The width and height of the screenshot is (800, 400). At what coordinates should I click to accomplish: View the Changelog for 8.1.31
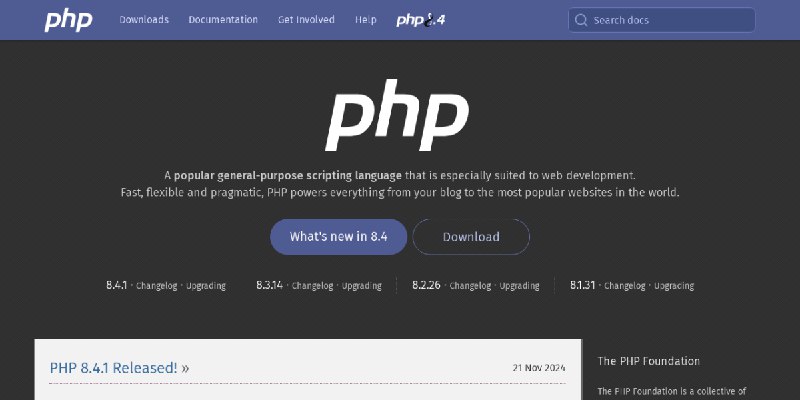pyautogui.click(x=625, y=286)
